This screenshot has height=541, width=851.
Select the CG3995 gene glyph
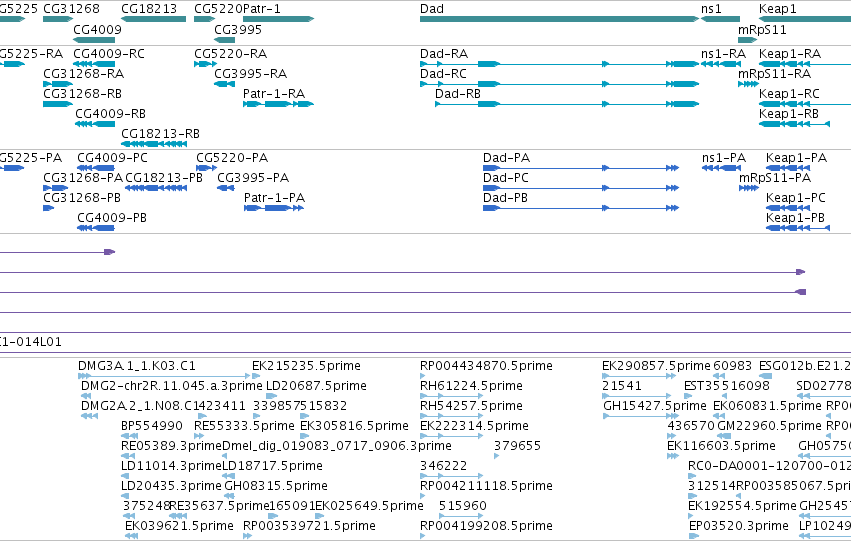tap(225, 40)
